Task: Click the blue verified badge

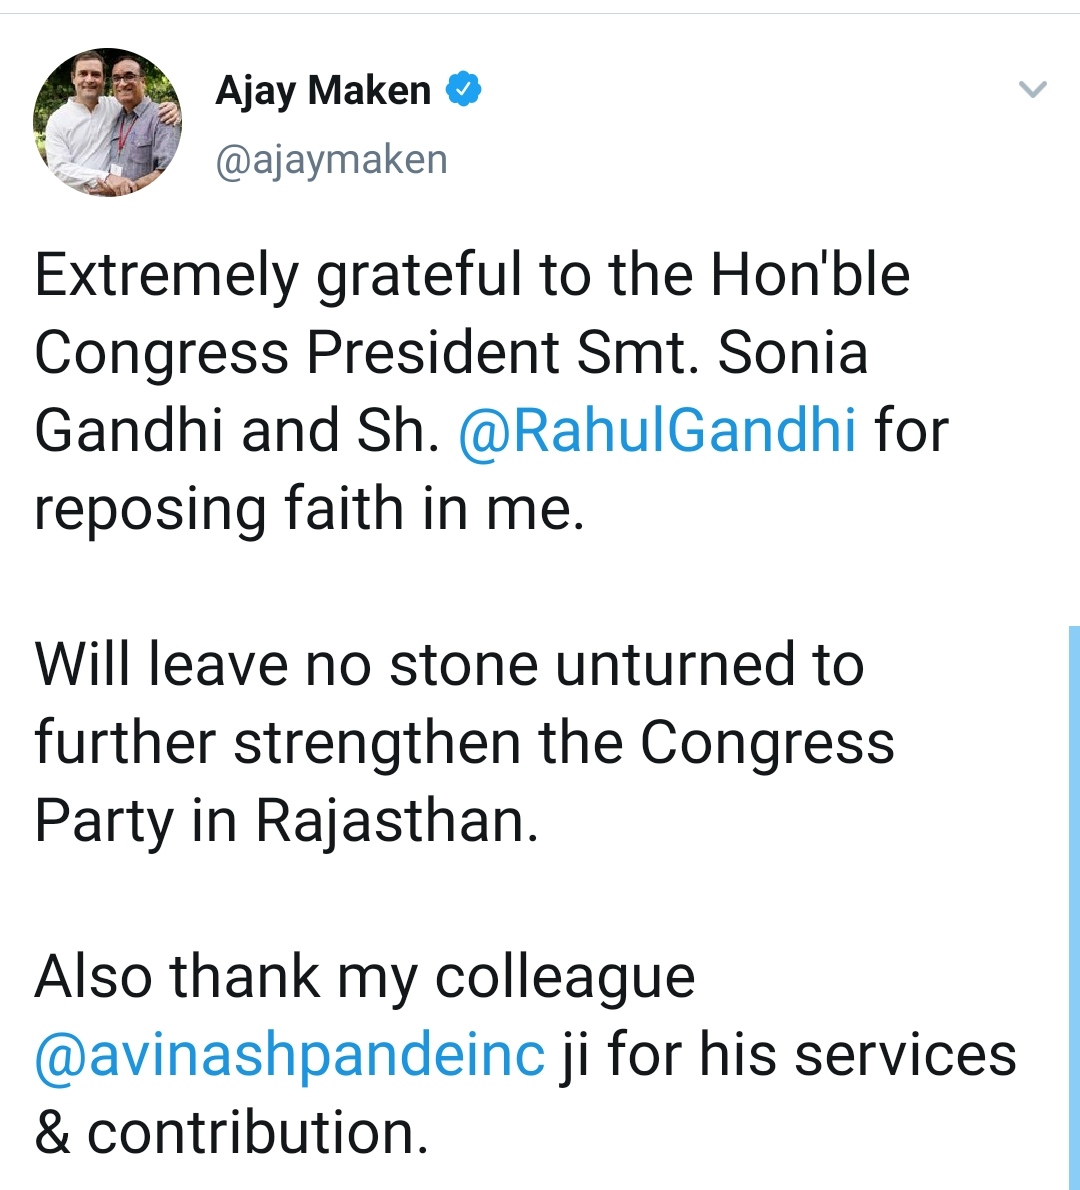Action: (463, 90)
